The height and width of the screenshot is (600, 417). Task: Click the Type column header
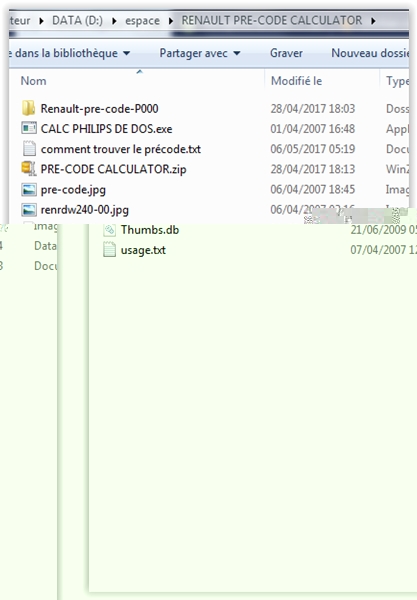[x=397, y=81]
